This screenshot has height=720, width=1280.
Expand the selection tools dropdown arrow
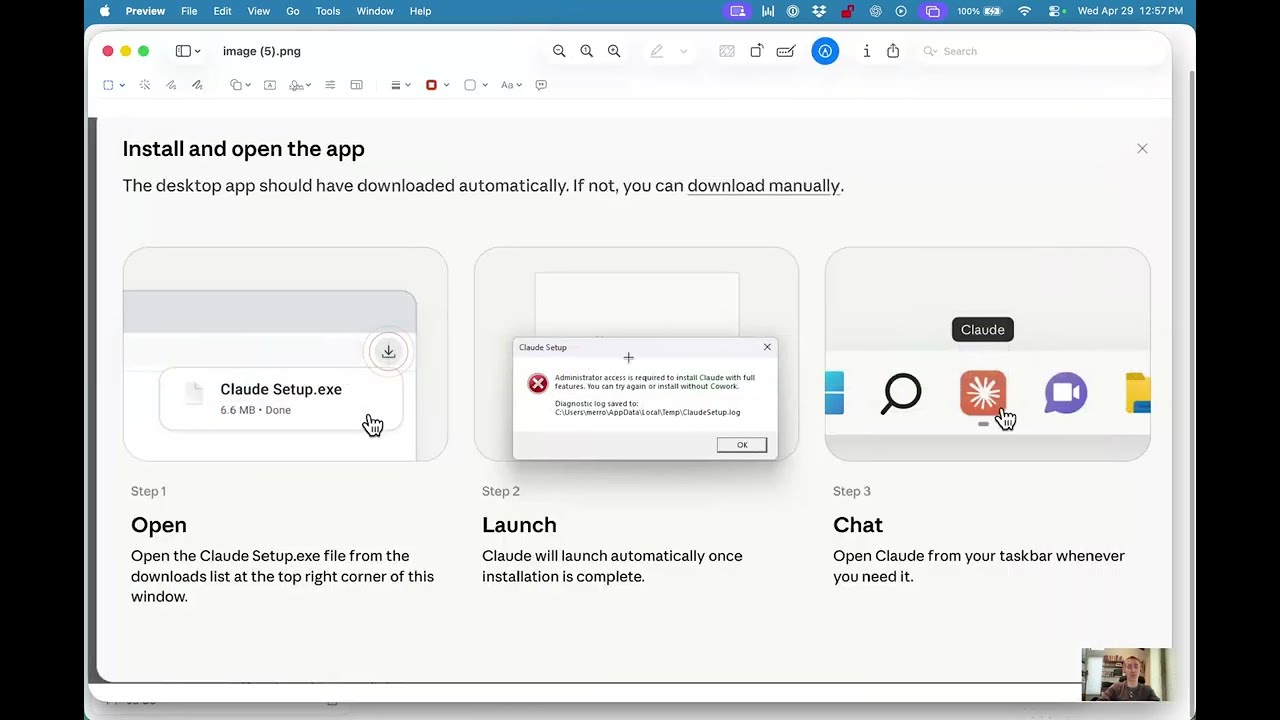tap(122, 85)
